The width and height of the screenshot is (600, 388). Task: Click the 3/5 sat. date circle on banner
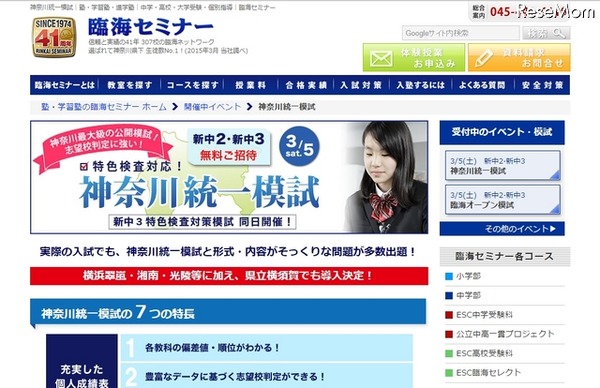[300, 147]
